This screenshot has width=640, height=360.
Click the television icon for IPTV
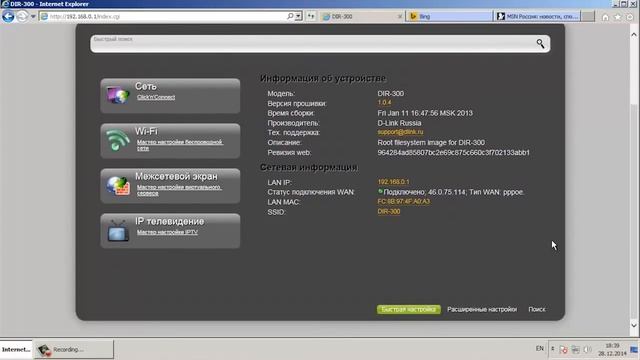(118, 231)
